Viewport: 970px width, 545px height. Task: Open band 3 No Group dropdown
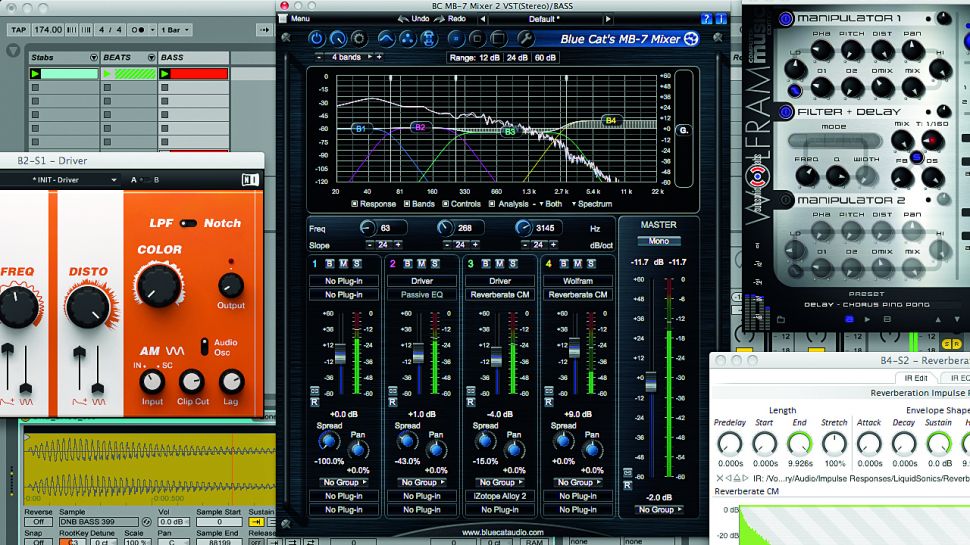click(x=500, y=483)
